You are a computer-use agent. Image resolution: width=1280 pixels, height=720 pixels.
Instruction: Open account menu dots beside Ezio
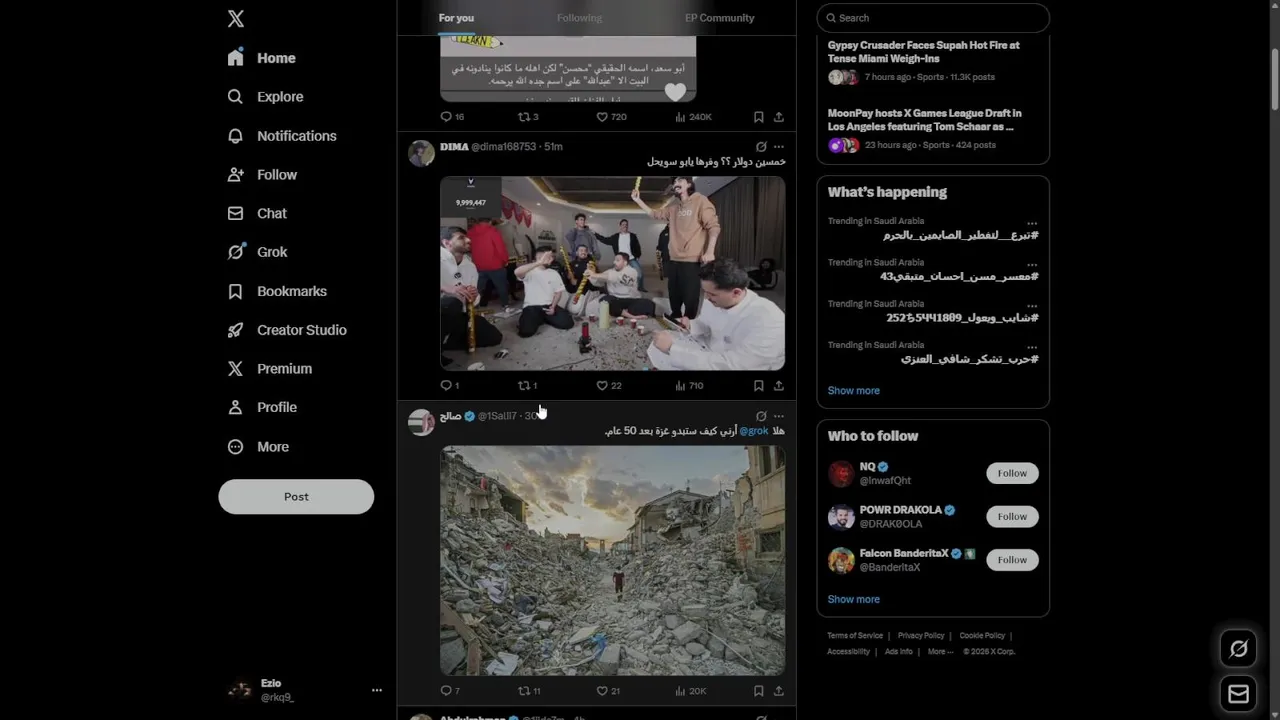pos(377,690)
